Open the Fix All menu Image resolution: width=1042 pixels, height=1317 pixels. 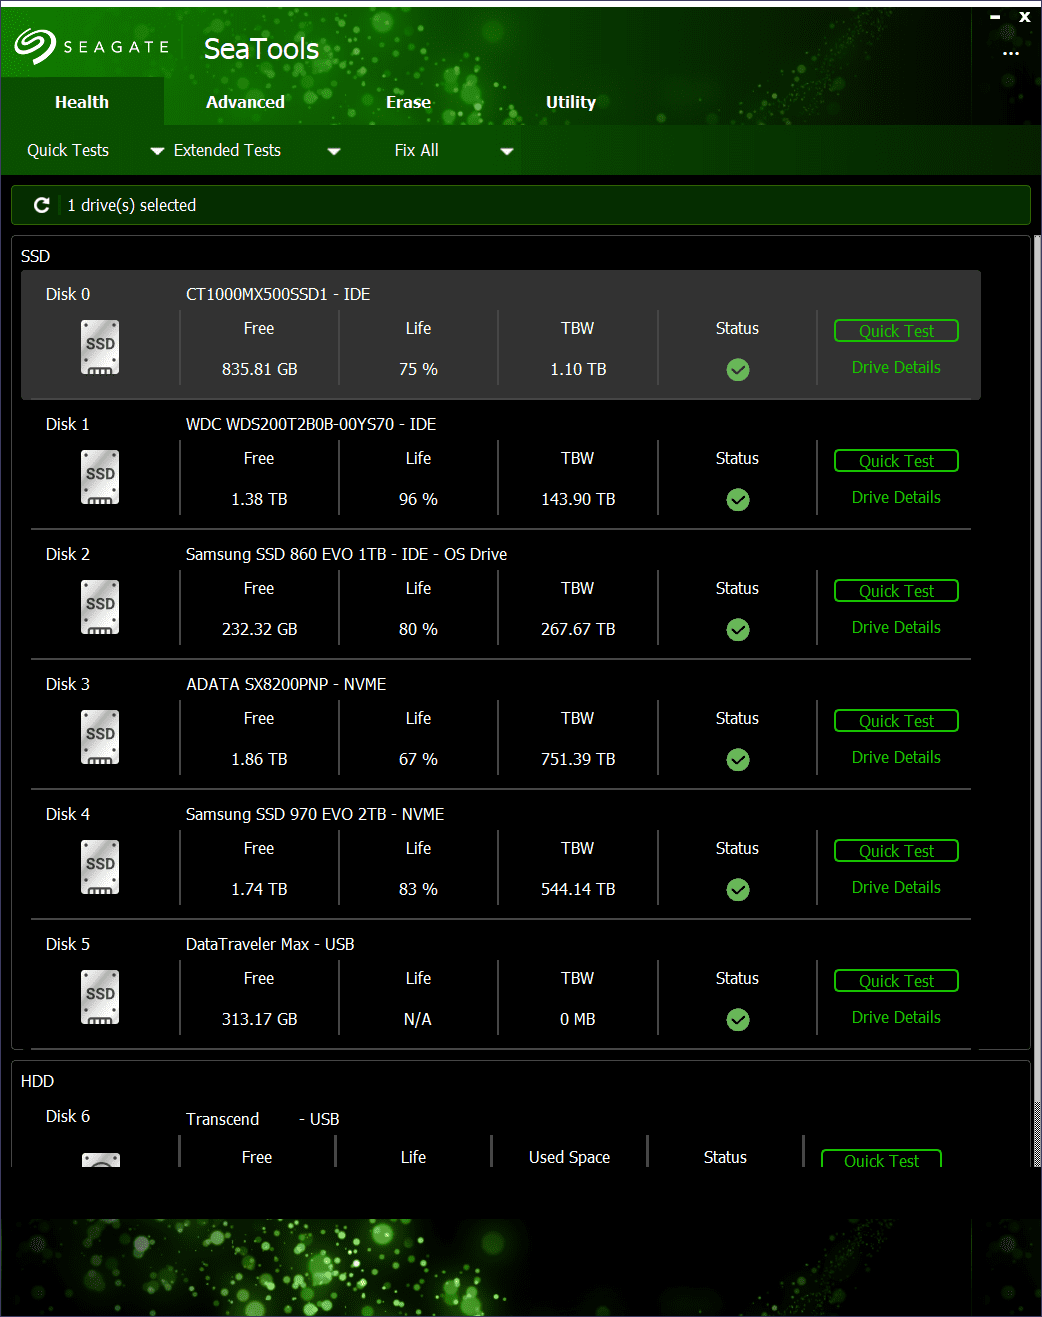(x=416, y=150)
